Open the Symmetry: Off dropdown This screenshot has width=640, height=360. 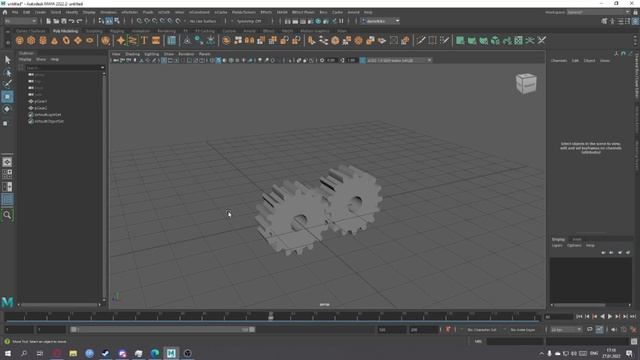click(x=249, y=21)
